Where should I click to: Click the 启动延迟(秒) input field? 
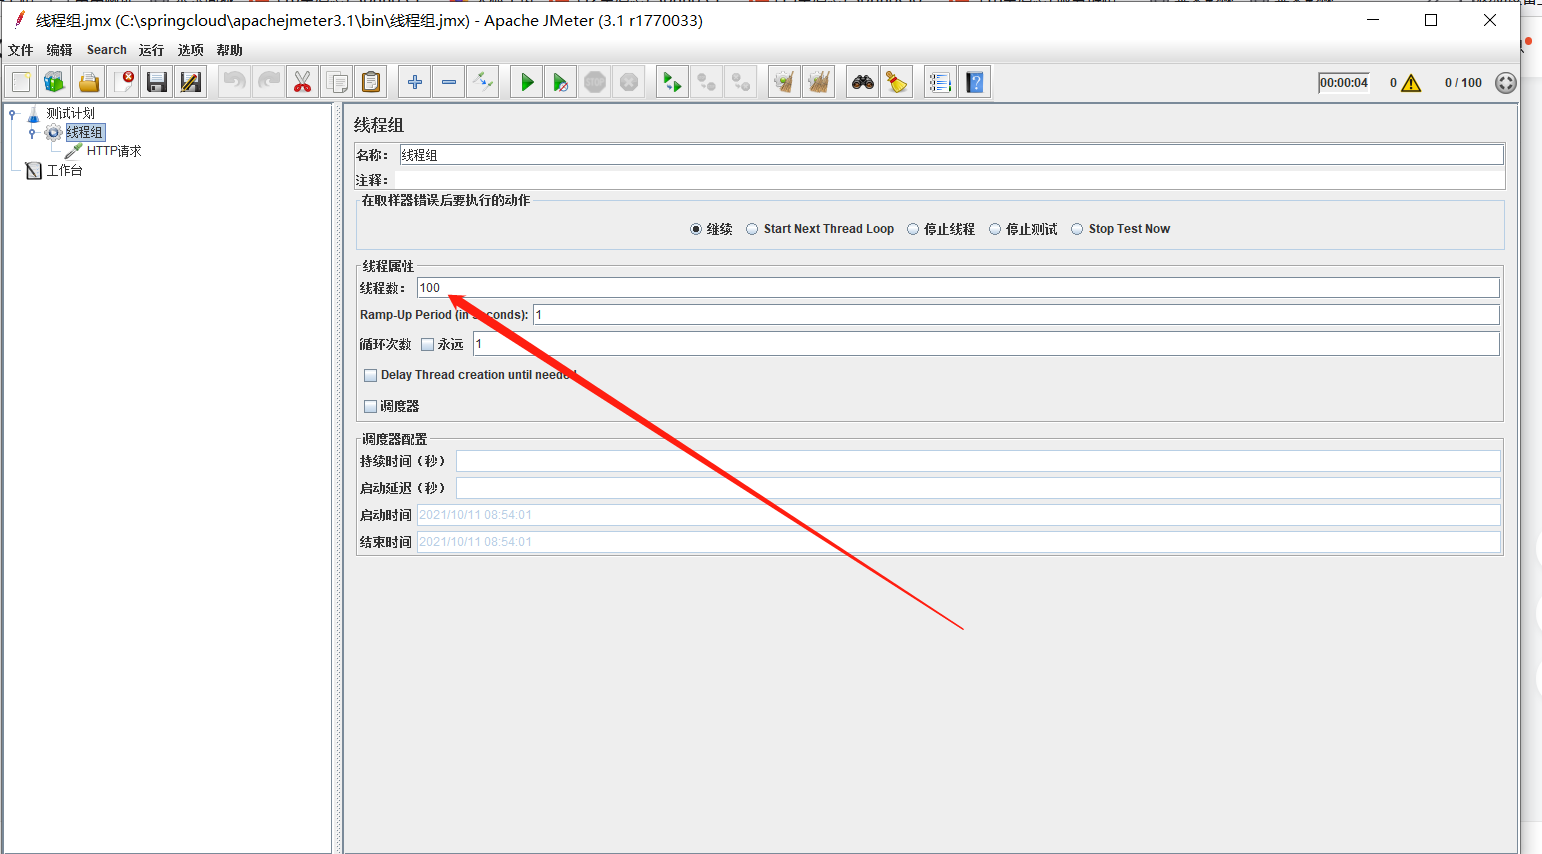[x=978, y=488]
